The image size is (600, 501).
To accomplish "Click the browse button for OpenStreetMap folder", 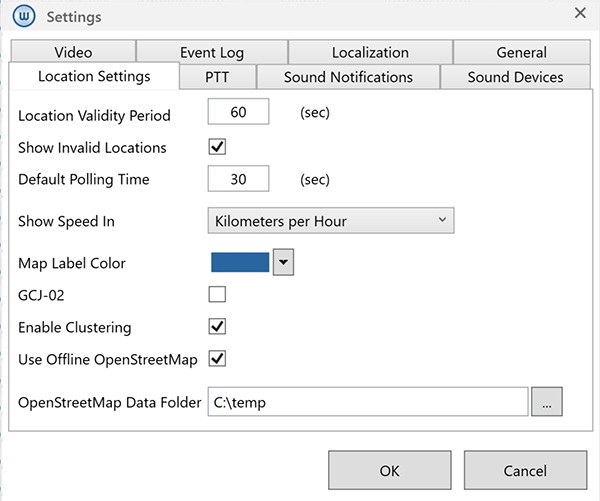I will [547, 402].
